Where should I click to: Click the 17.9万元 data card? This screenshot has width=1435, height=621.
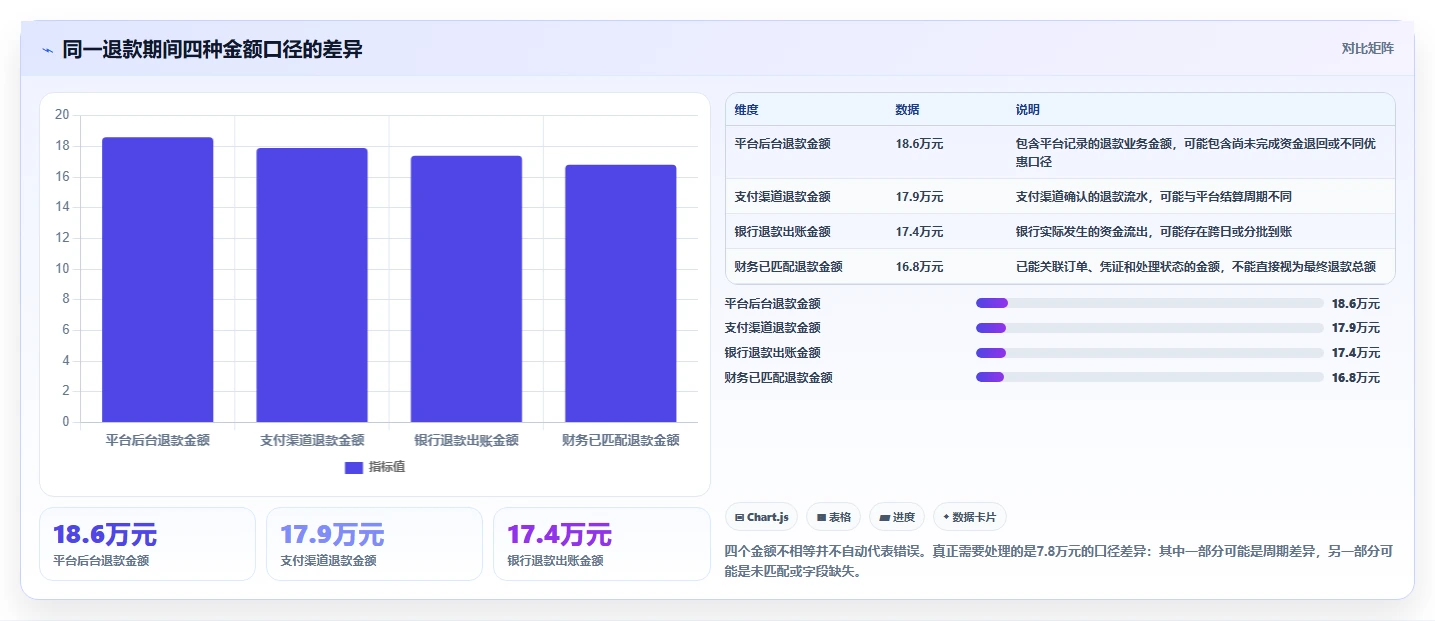[x=375, y=544]
